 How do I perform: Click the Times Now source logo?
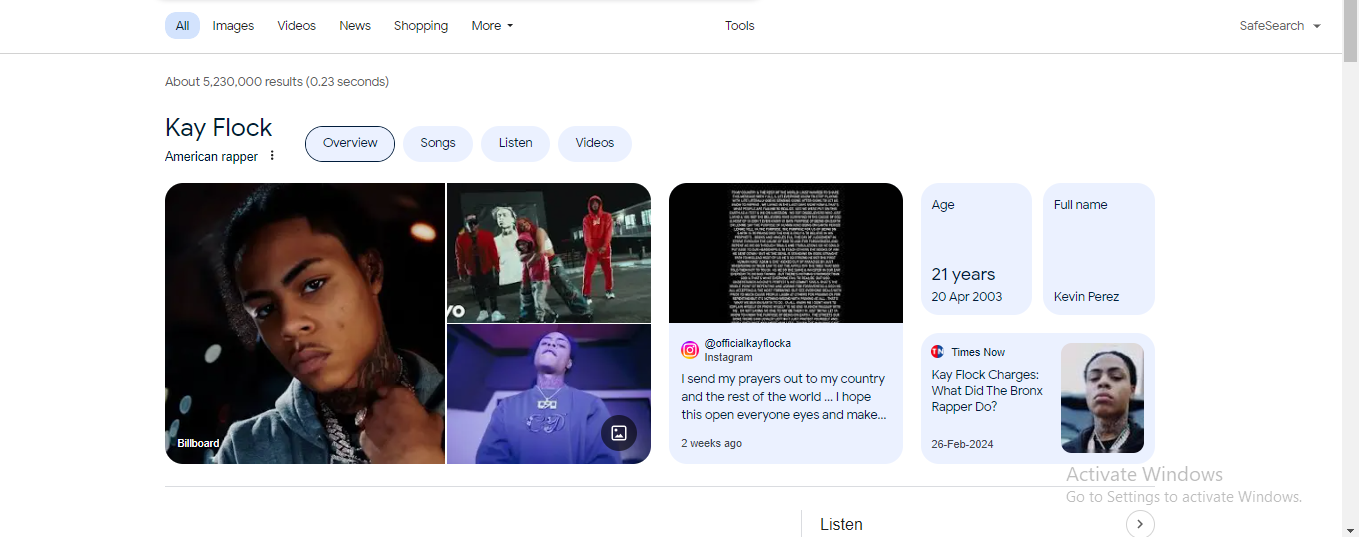click(x=937, y=352)
